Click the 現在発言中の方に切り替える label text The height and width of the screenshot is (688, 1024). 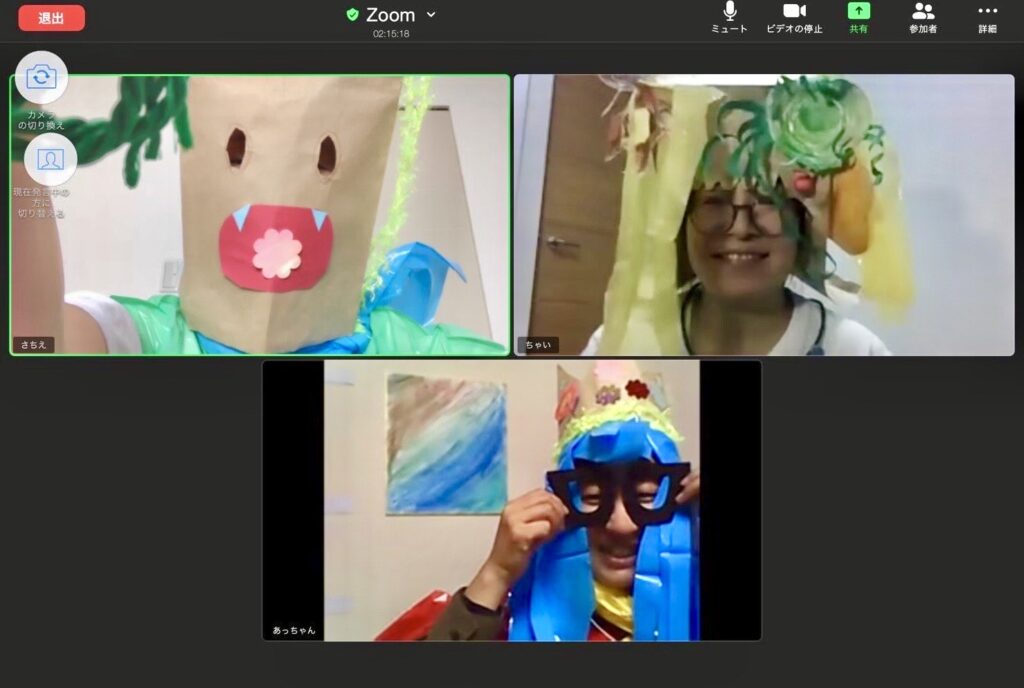tap(41, 202)
